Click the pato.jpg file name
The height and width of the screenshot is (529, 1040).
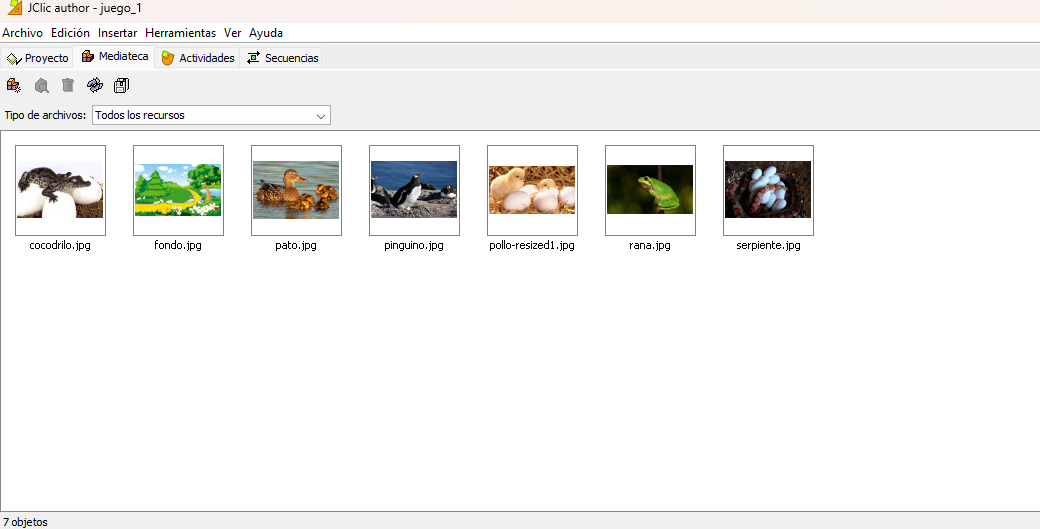pyautogui.click(x=296, y=245)
